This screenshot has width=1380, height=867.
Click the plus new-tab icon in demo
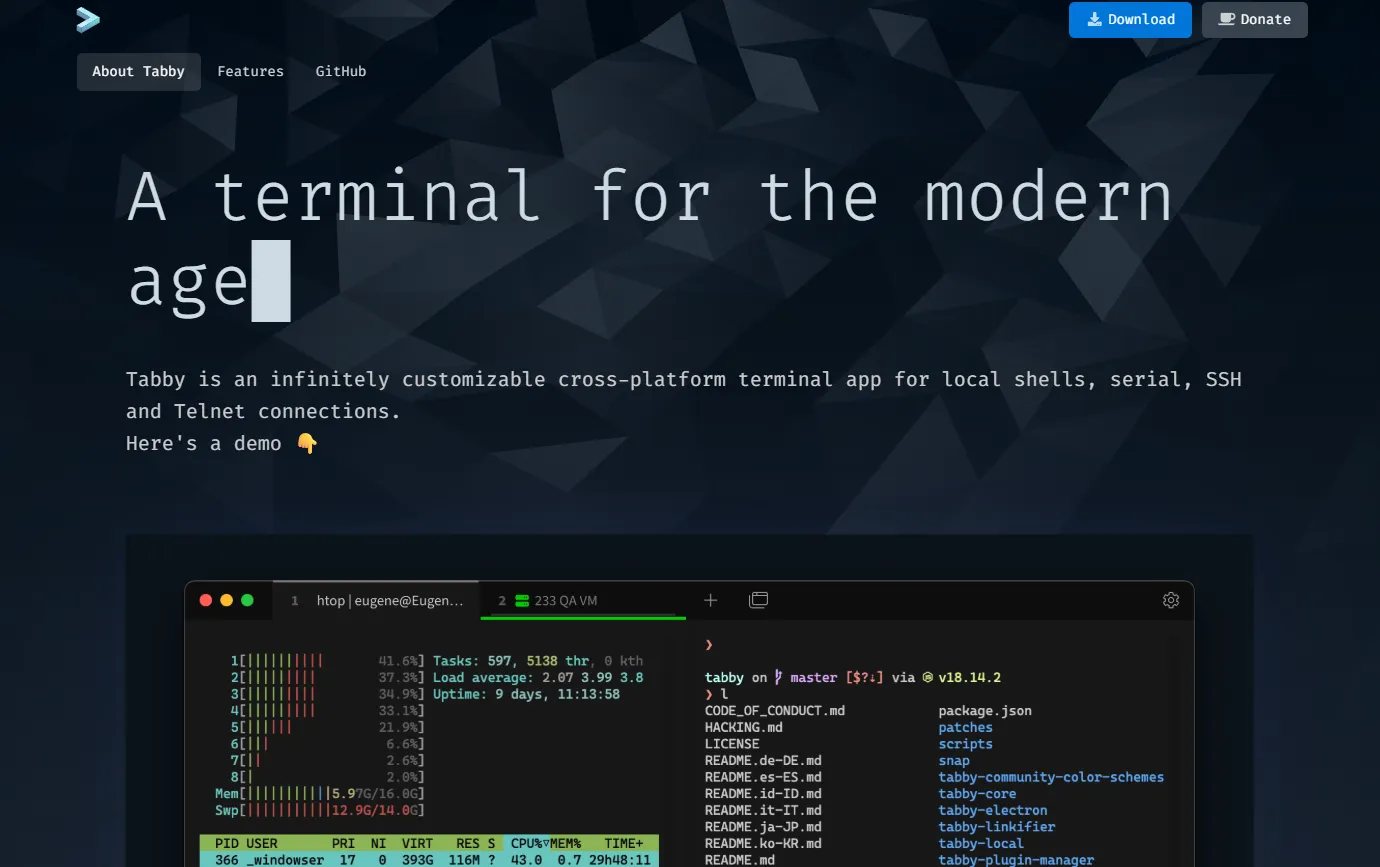(711, 600)
